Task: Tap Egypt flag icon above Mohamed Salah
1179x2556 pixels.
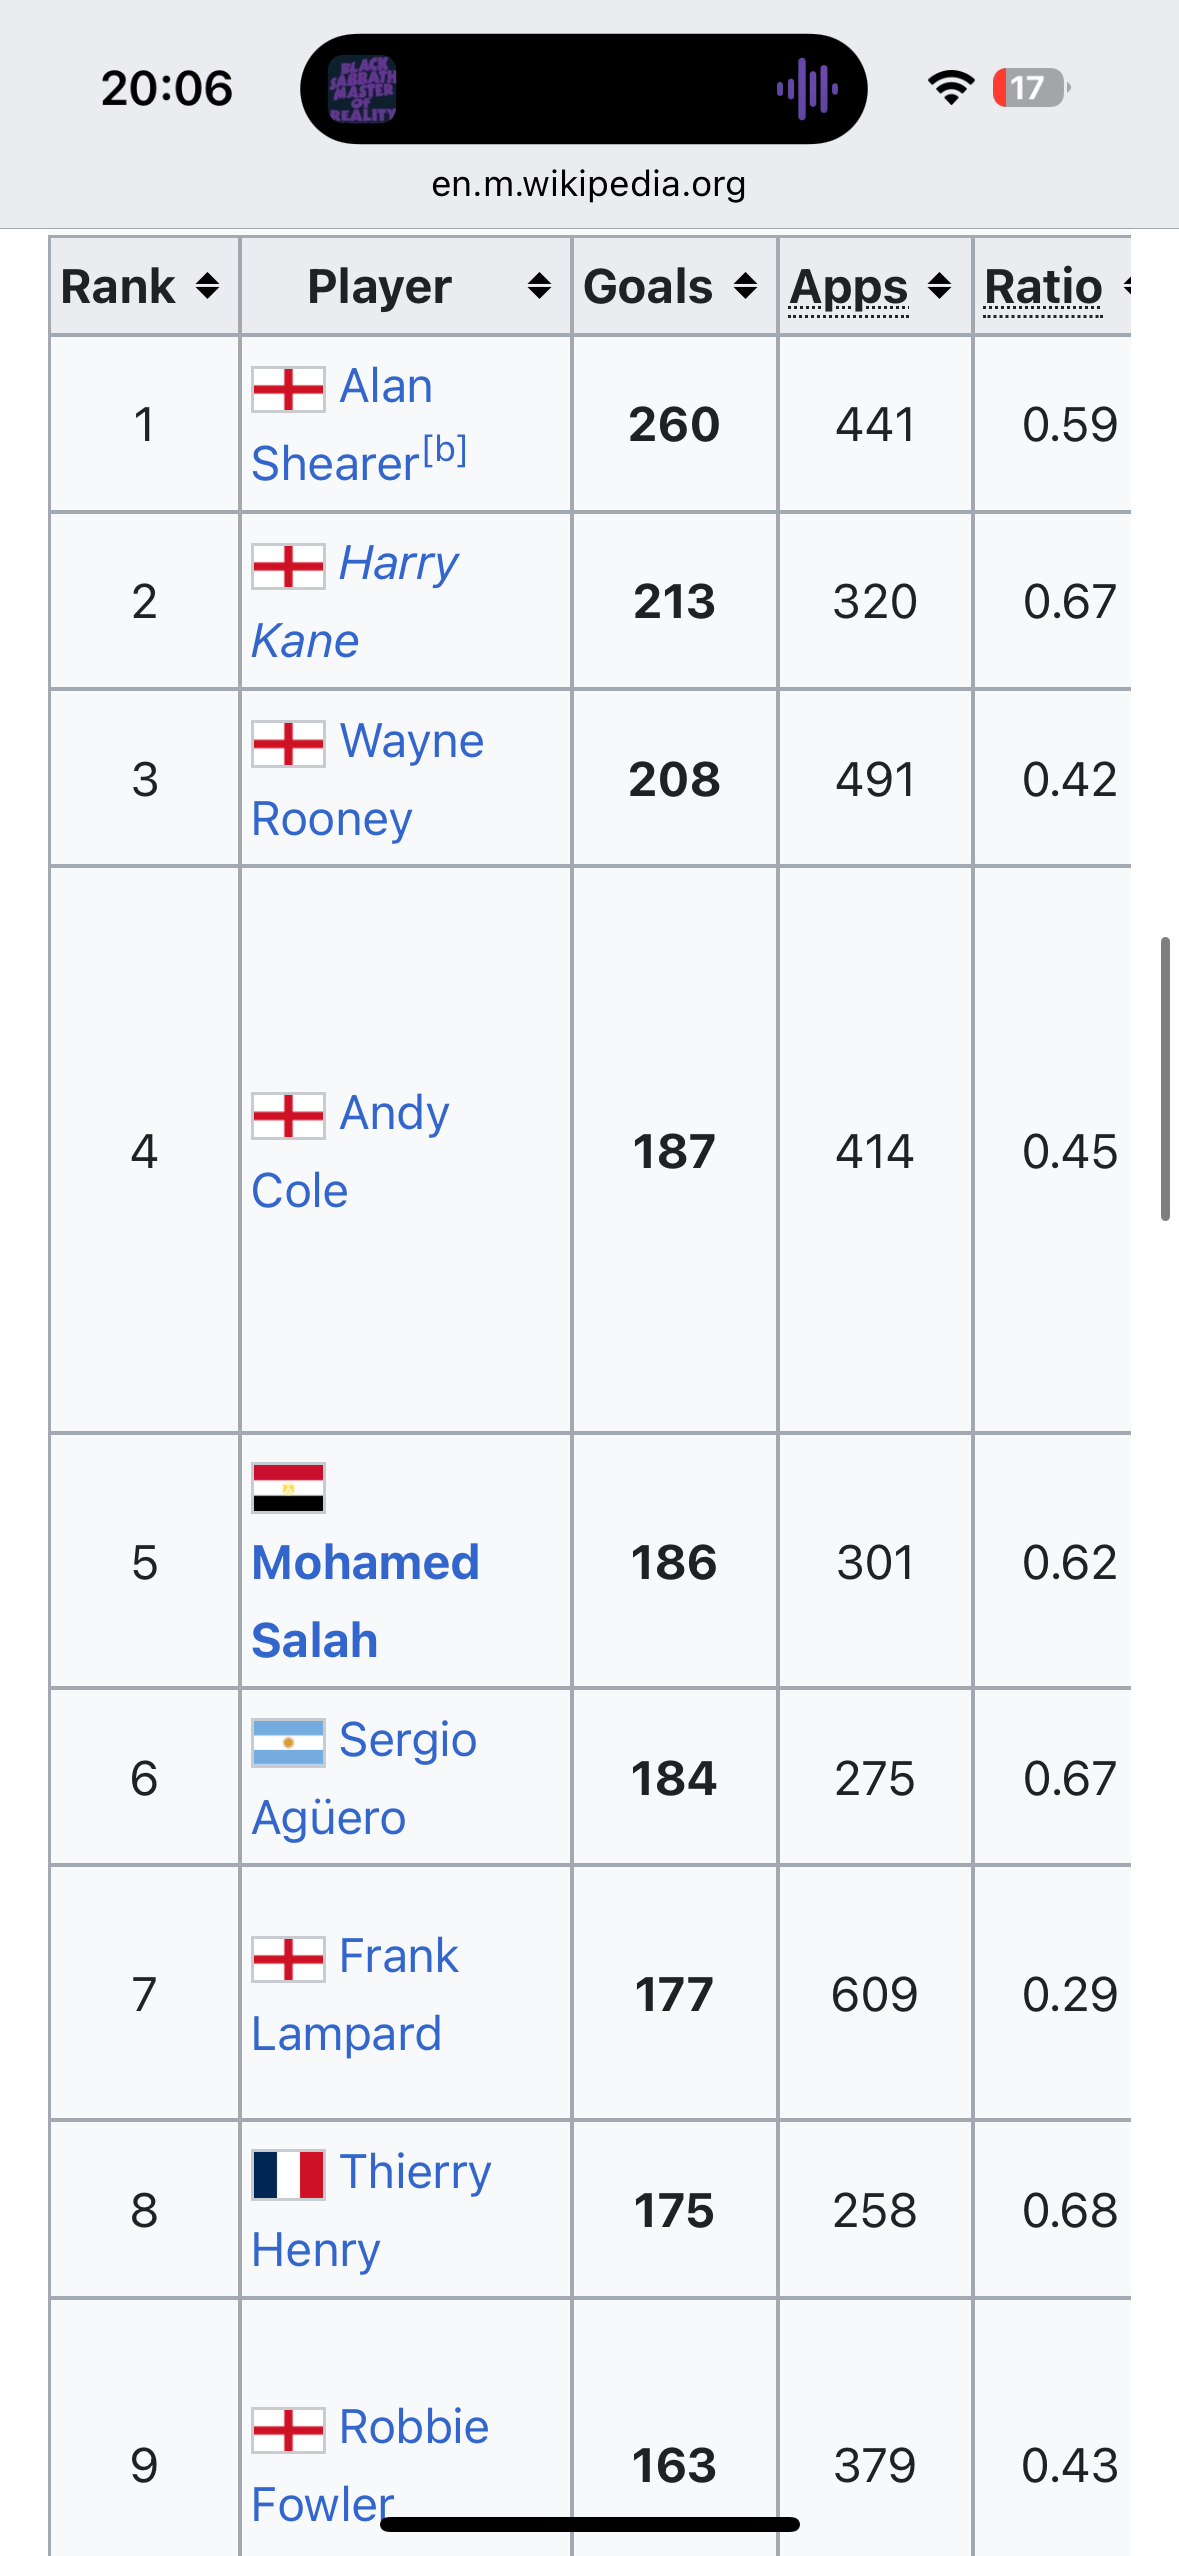Action: click(288, 1487)
